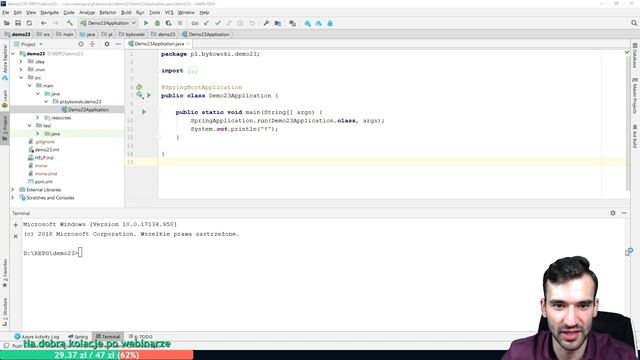Screen dimensions: 640x360
Task: Close the terminal session with the X icon
Action: (16, 236)
